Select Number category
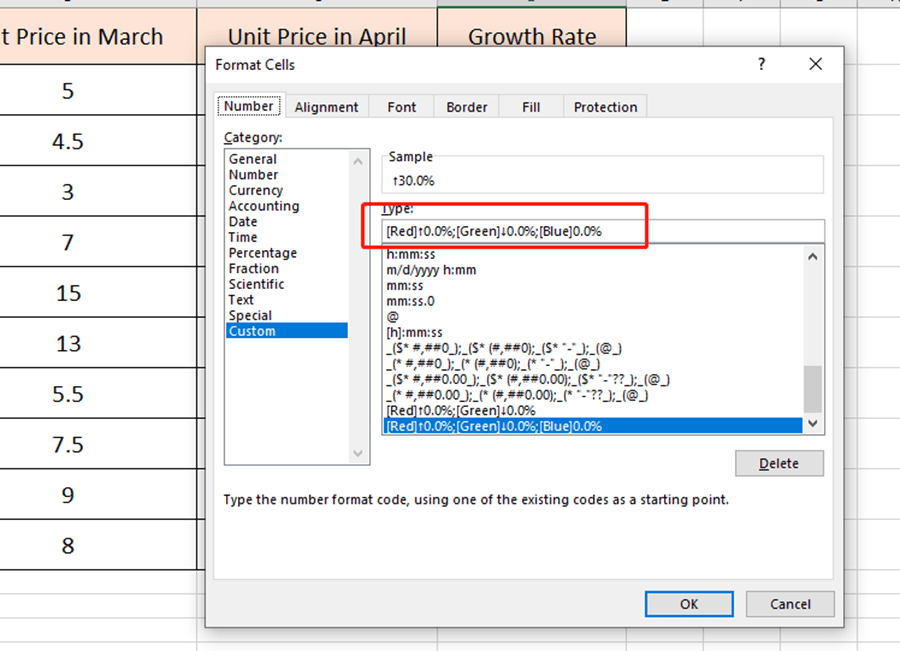Viewport: 900px width, 651px height. click(286, 175)
